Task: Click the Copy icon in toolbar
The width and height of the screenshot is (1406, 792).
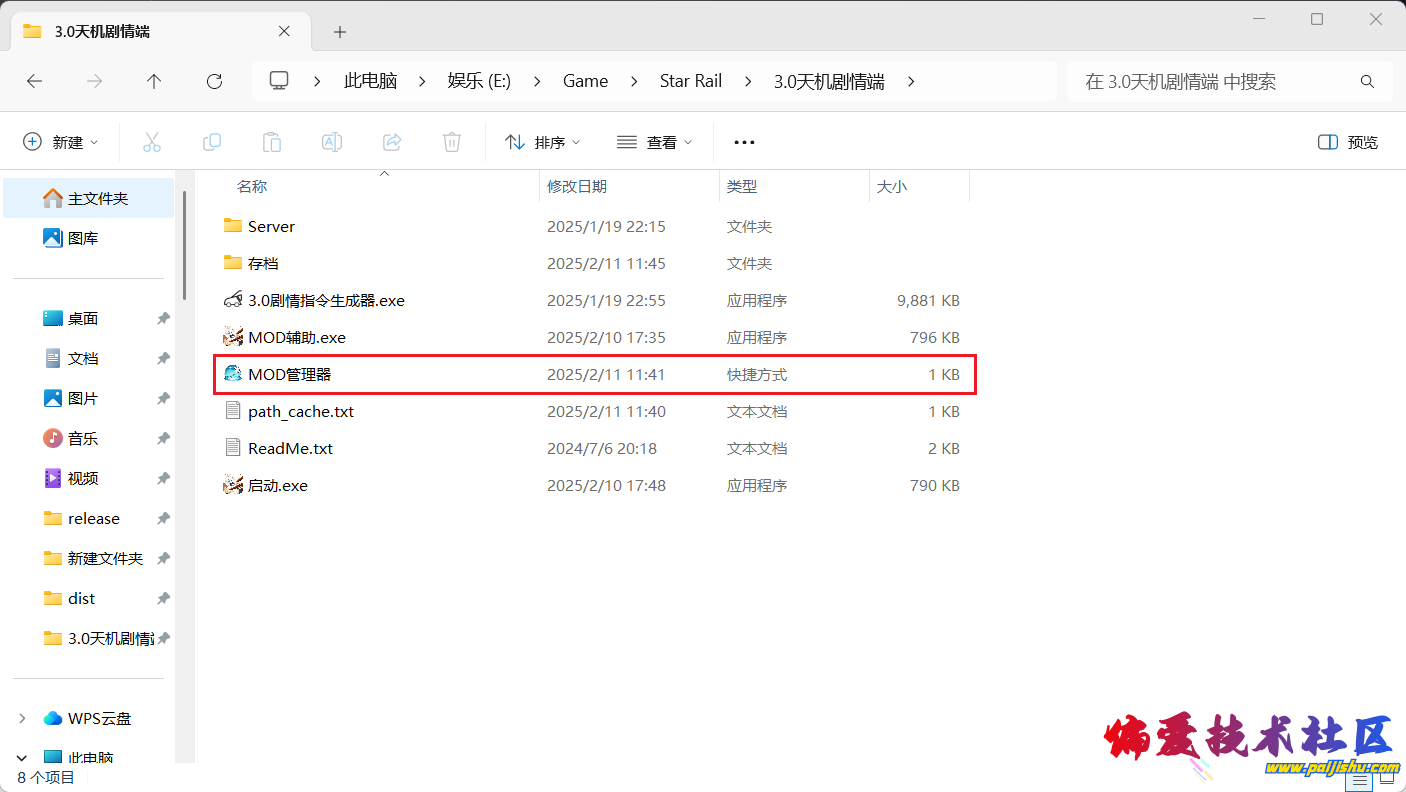Action: pos(212,142)
